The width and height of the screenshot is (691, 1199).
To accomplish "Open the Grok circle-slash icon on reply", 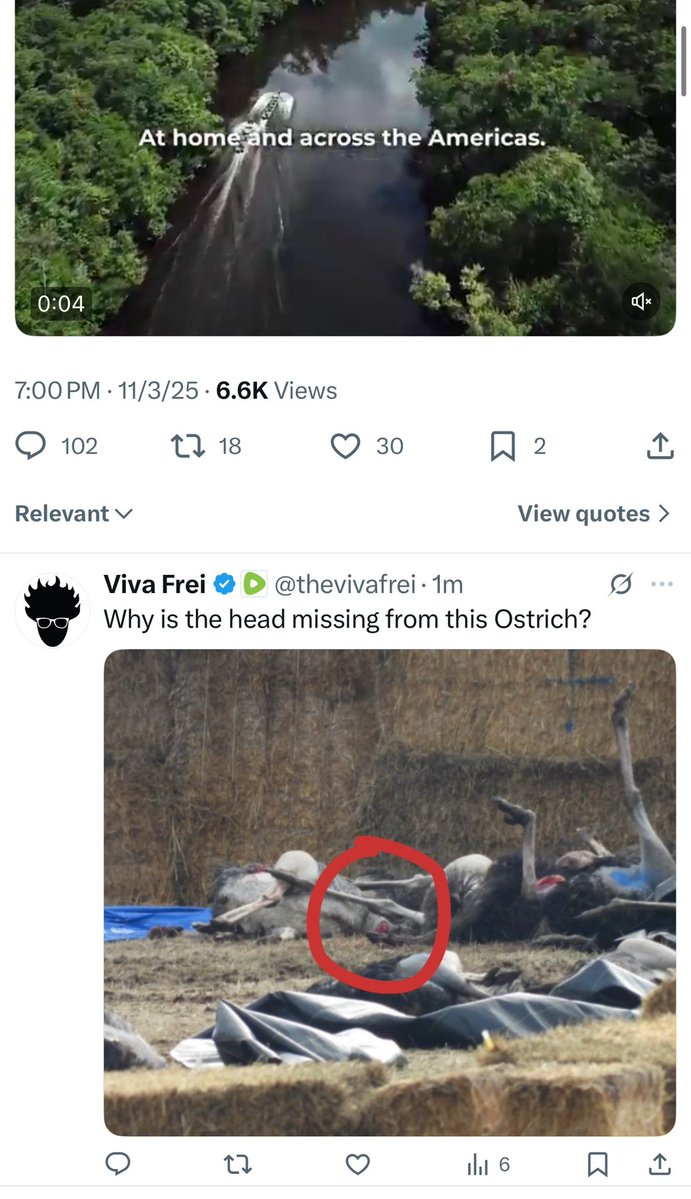I will tap(621, 584).
